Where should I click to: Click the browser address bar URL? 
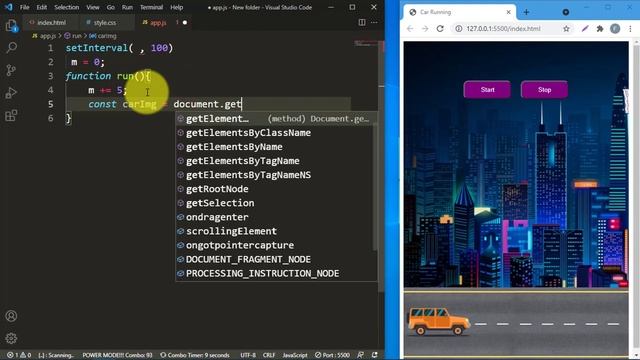click(503, 29)
